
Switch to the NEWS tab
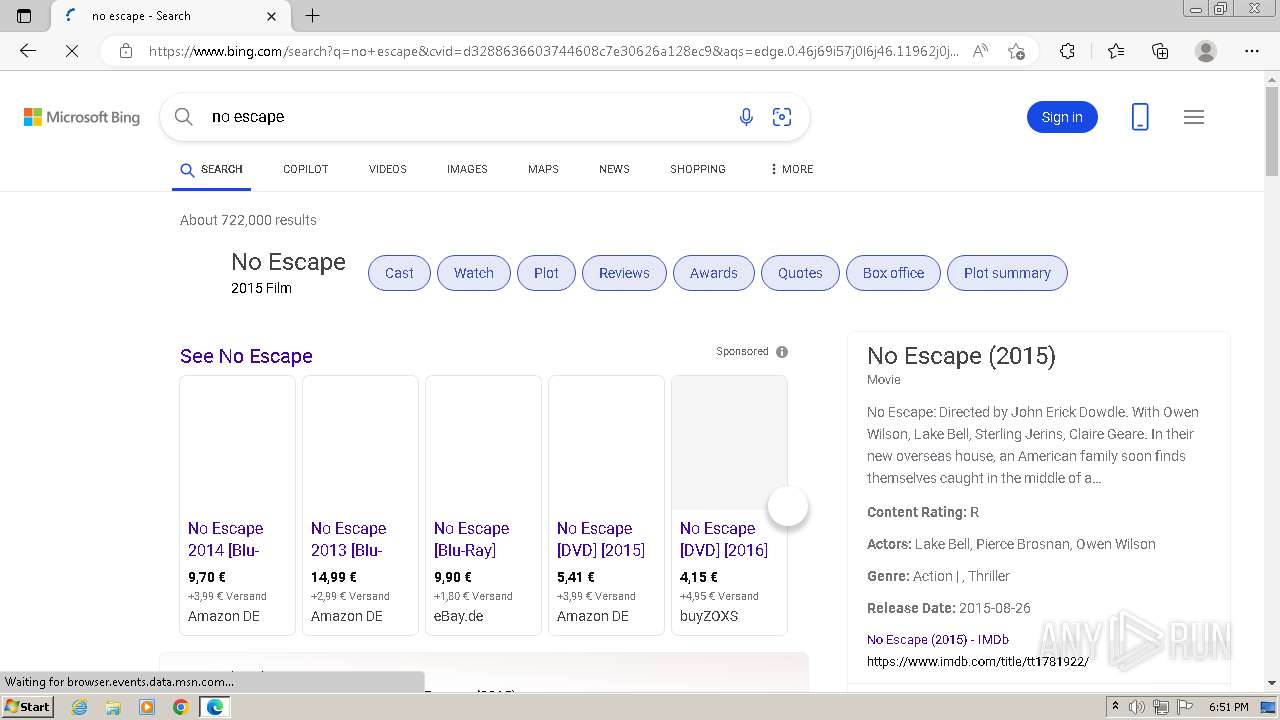614,169
